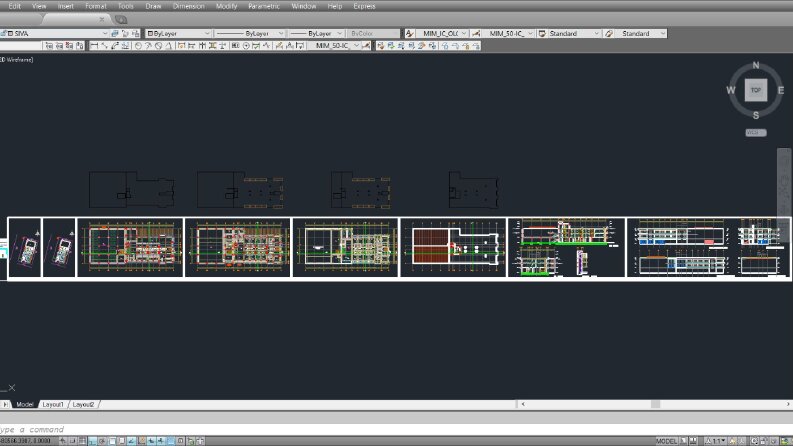Viewport: 793px width, 446px height.
Task: Click the annotation scale 1:1 control
Action: [716, 441]
